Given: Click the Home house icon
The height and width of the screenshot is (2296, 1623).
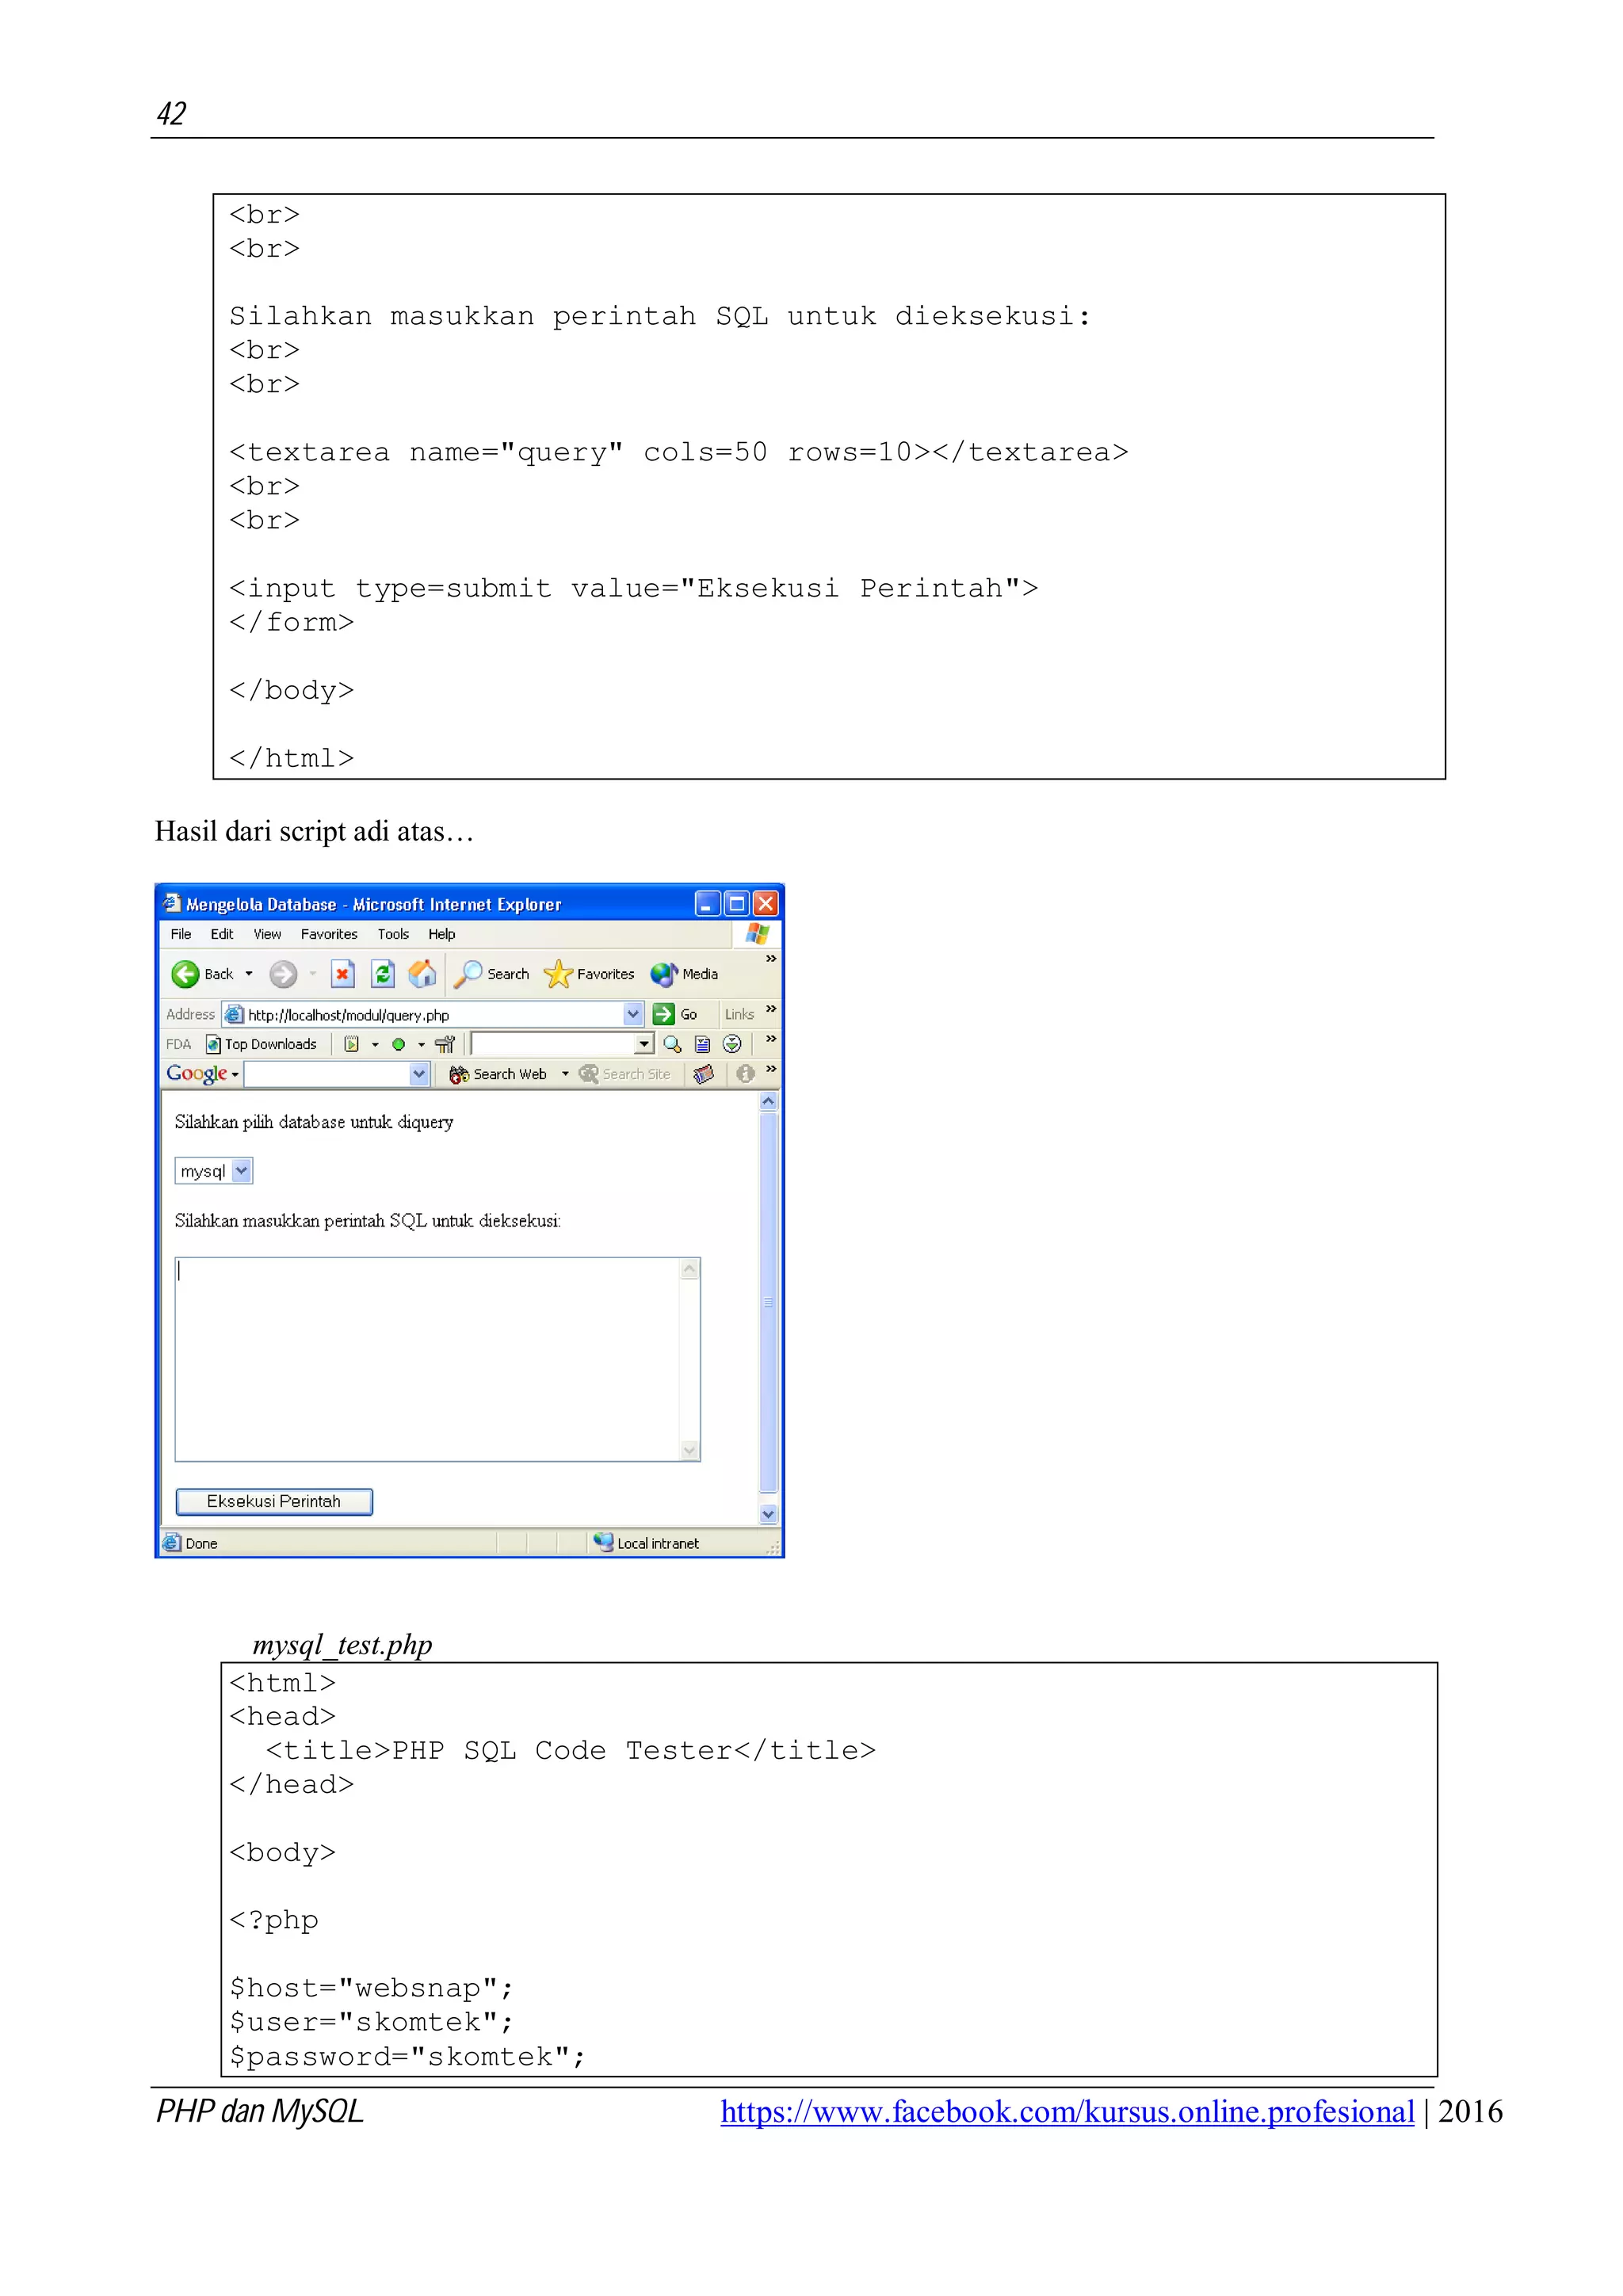Looking at the screenshot, I should (x=422, y=973).
